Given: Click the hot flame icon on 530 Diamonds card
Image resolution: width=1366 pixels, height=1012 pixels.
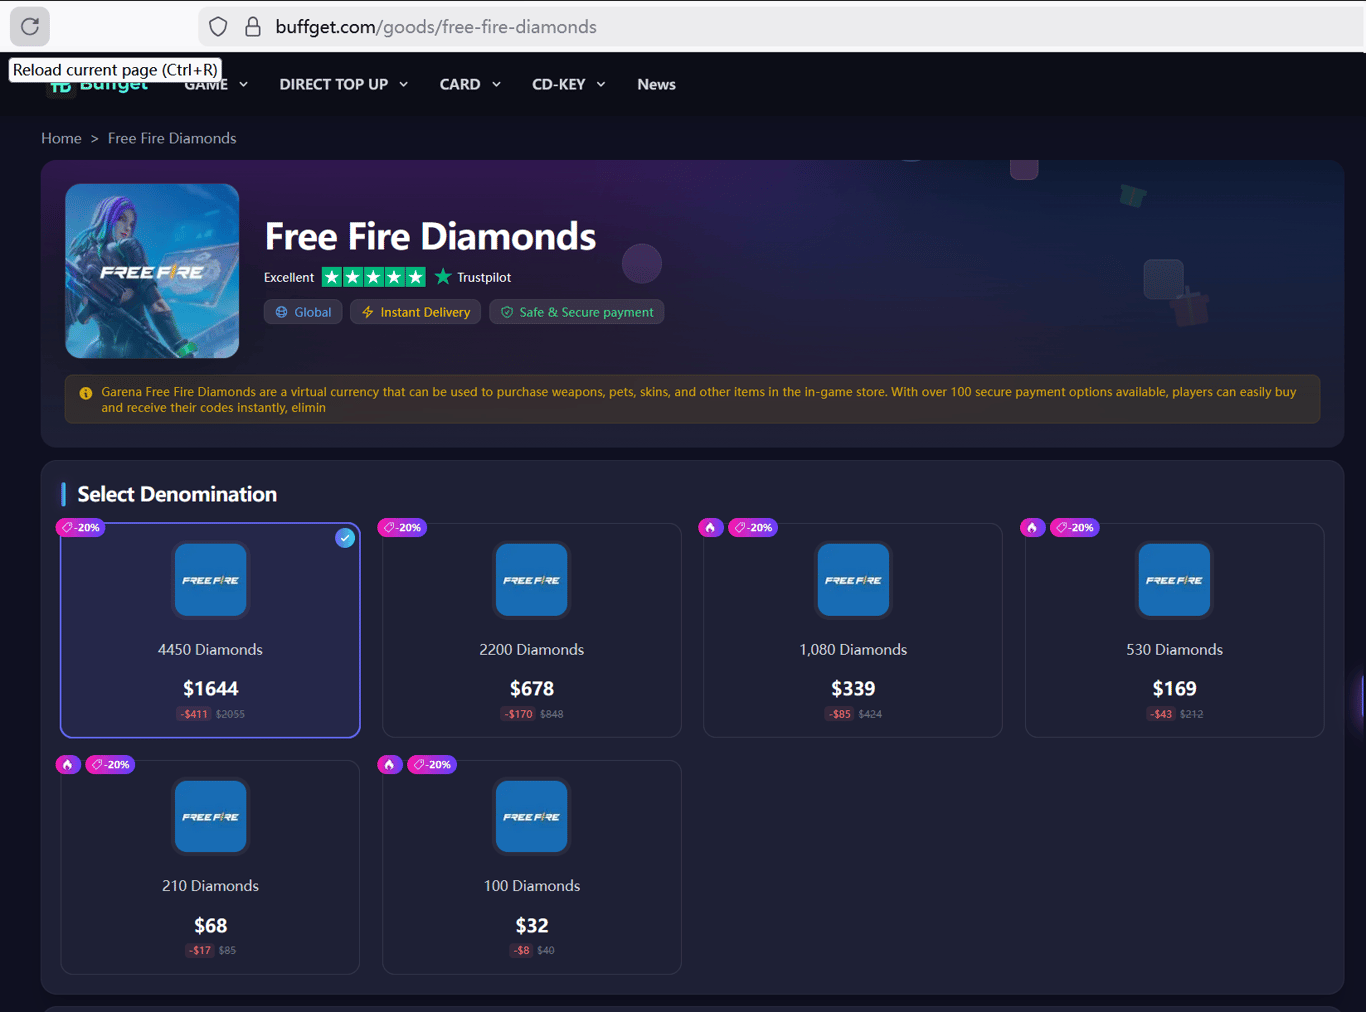Looking at the screenshot, I should tap(1033, 527).
